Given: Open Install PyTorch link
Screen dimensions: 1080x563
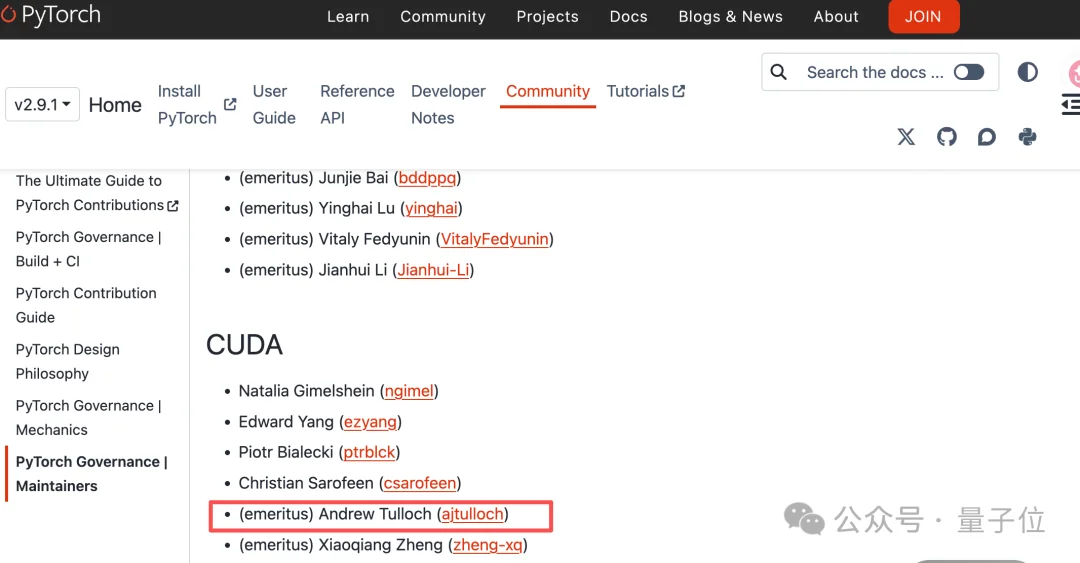Looking at the screenshot, I should click(x=187, y=105).
